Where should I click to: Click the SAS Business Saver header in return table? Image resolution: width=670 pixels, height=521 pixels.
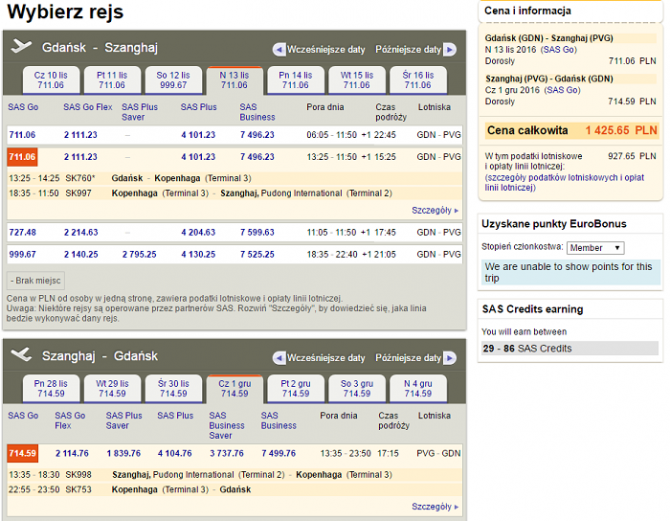click(x=226, y=426)
